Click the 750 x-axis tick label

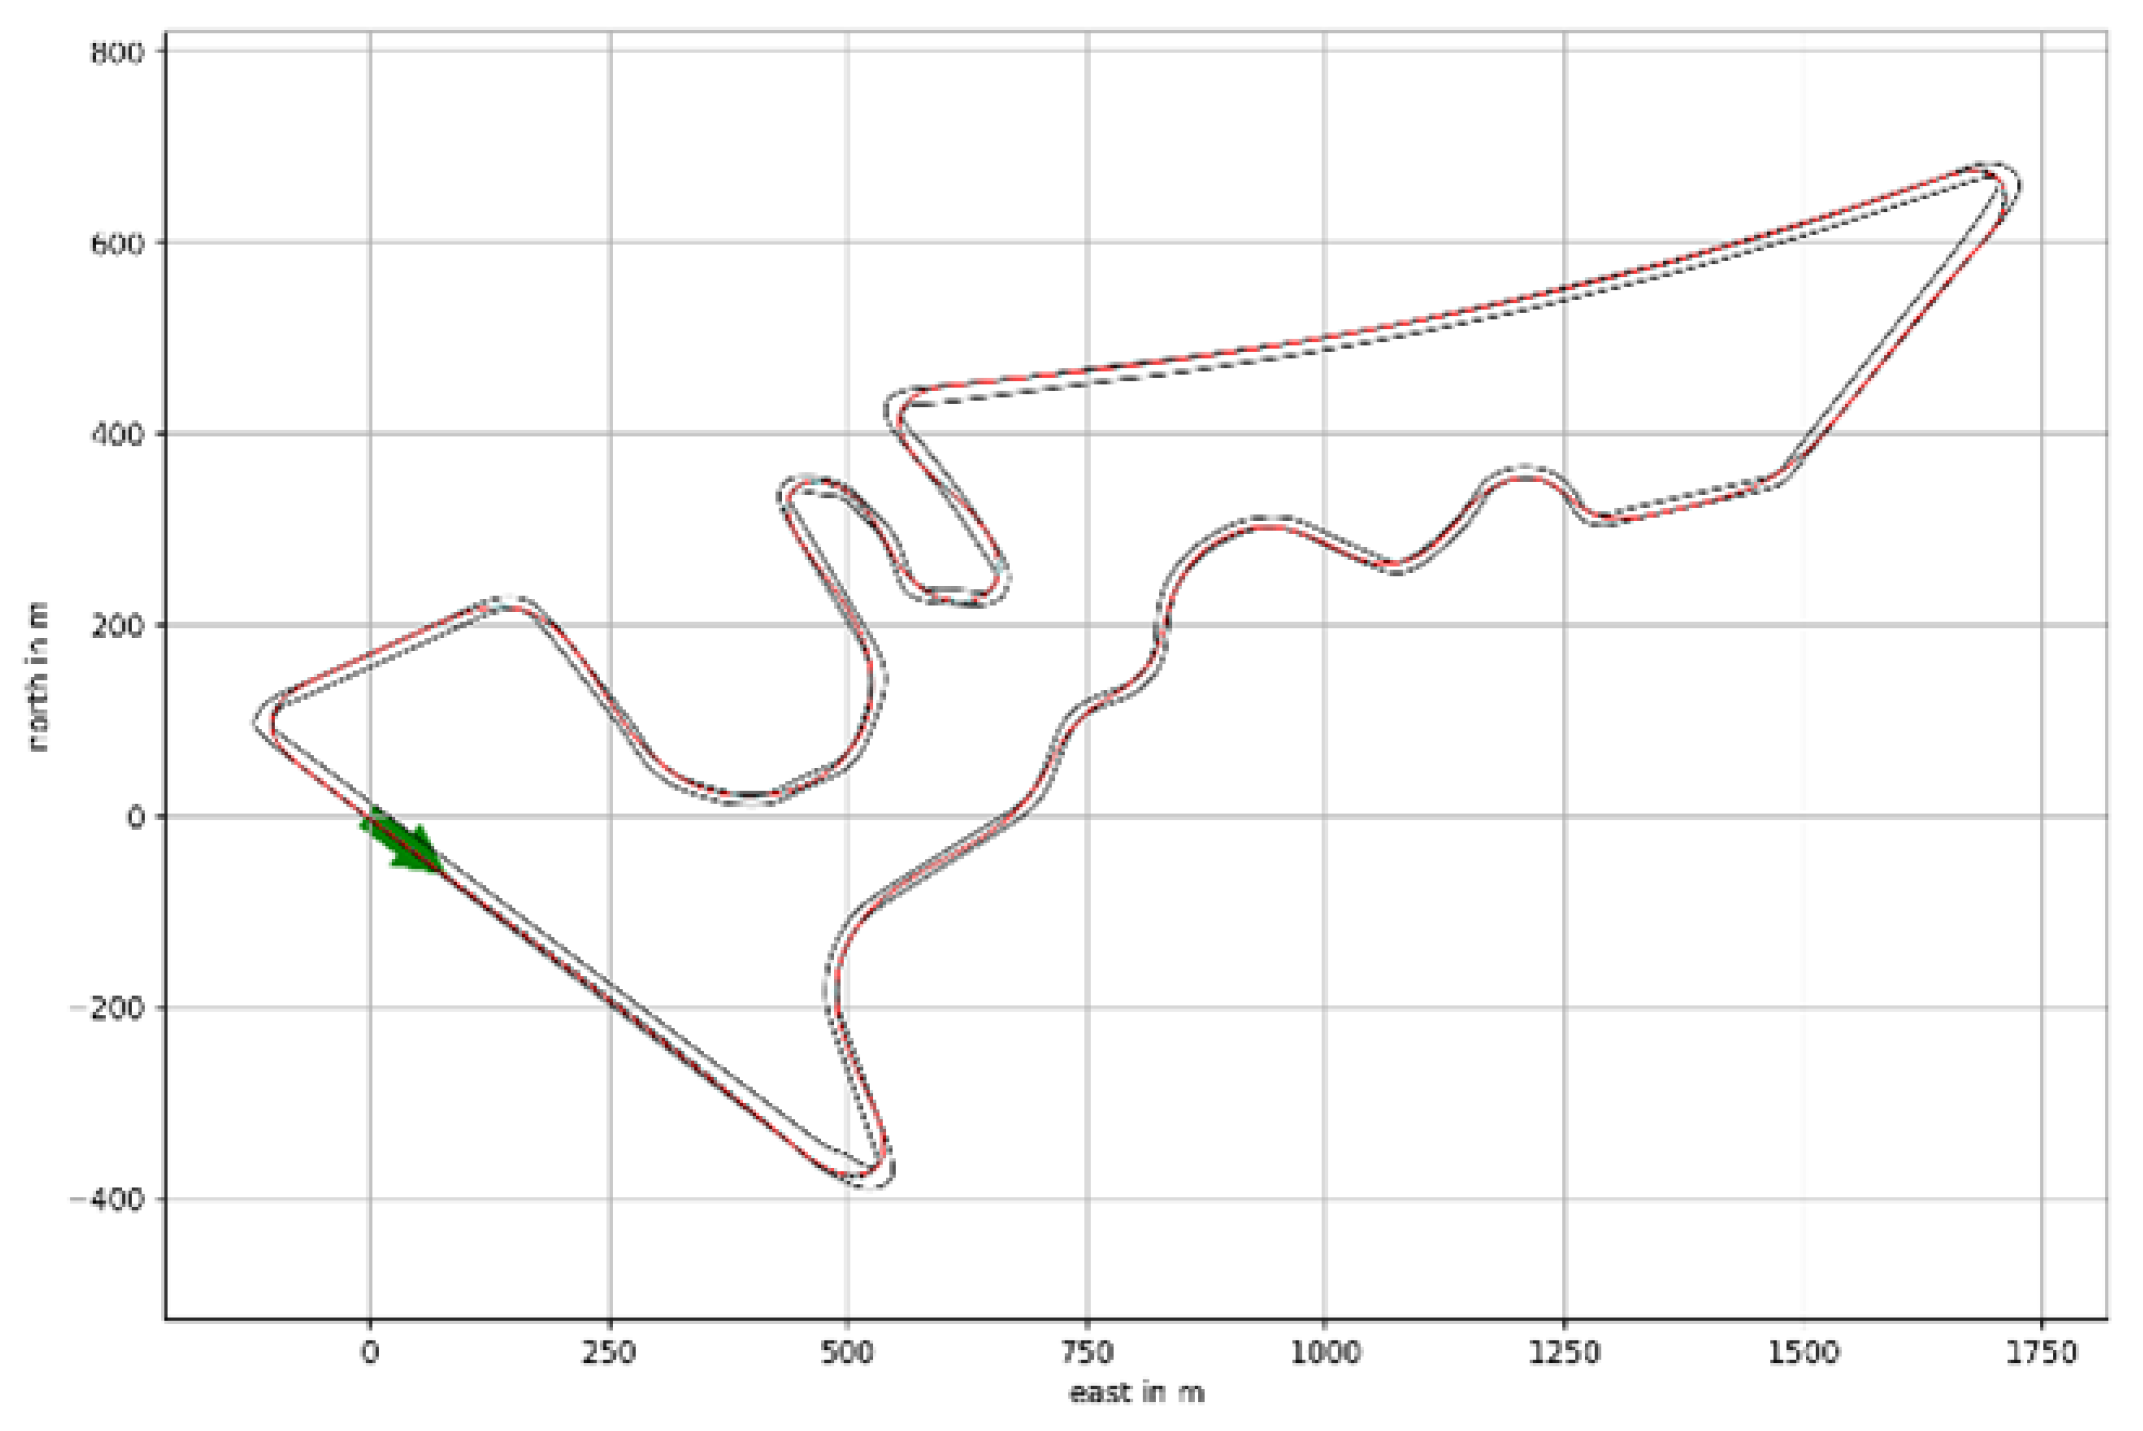click(1086, 1353)
